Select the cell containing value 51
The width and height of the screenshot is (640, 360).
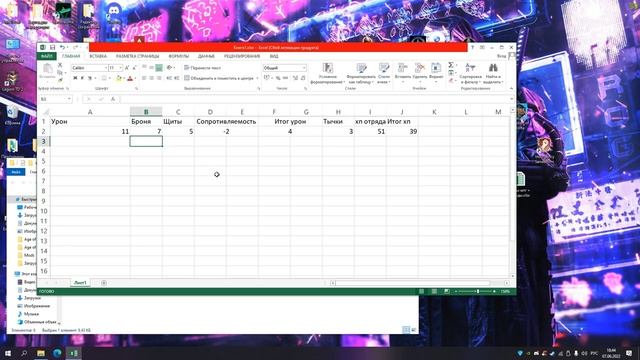click(x=370, y=131)
